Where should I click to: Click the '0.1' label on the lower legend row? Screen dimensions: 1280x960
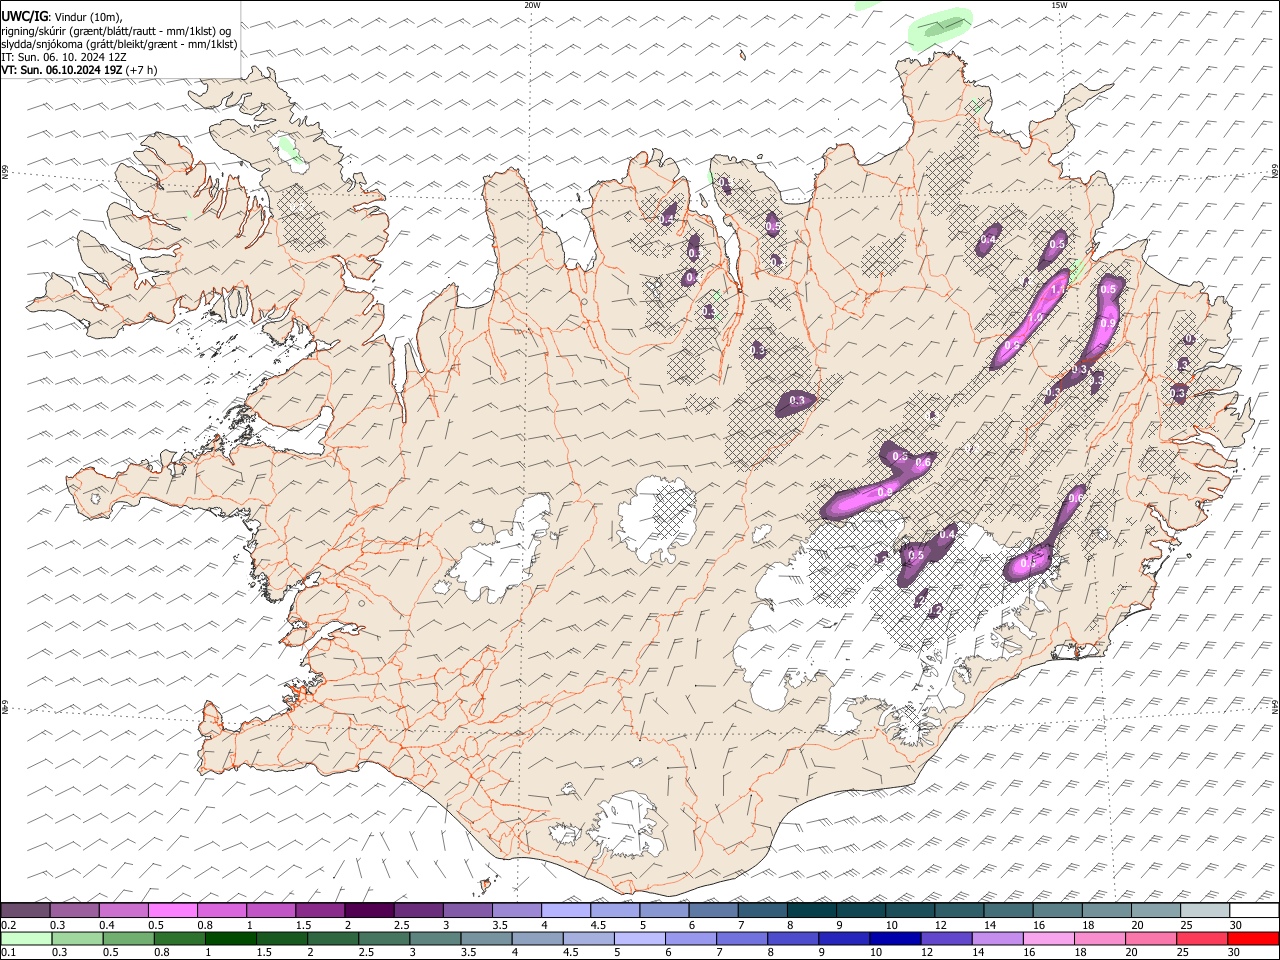coord(9,952)
